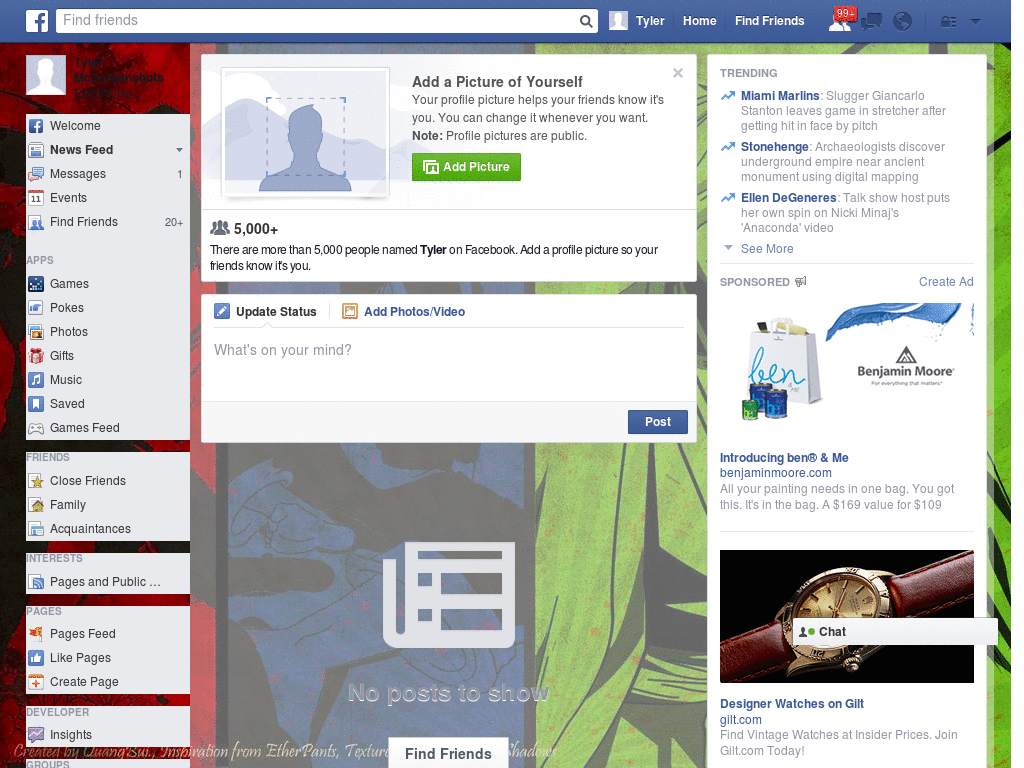The image size is (1024, 768).
Task: Click the Family house icon
Action: pyautogui.click(x=36, y=505)
